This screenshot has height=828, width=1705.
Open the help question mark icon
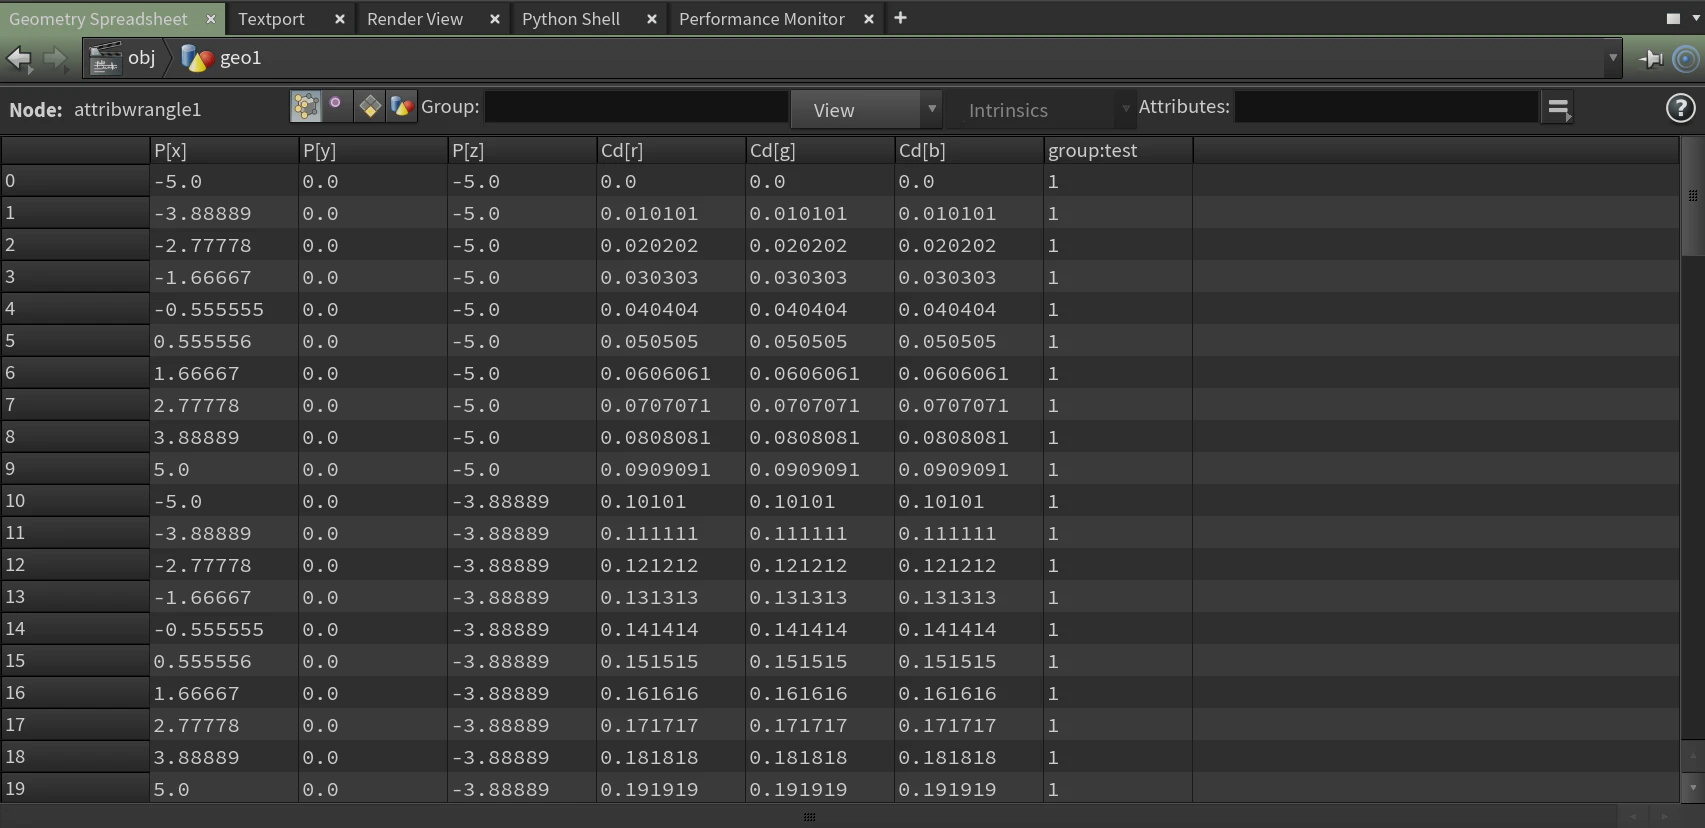[x=1680, y=108]
